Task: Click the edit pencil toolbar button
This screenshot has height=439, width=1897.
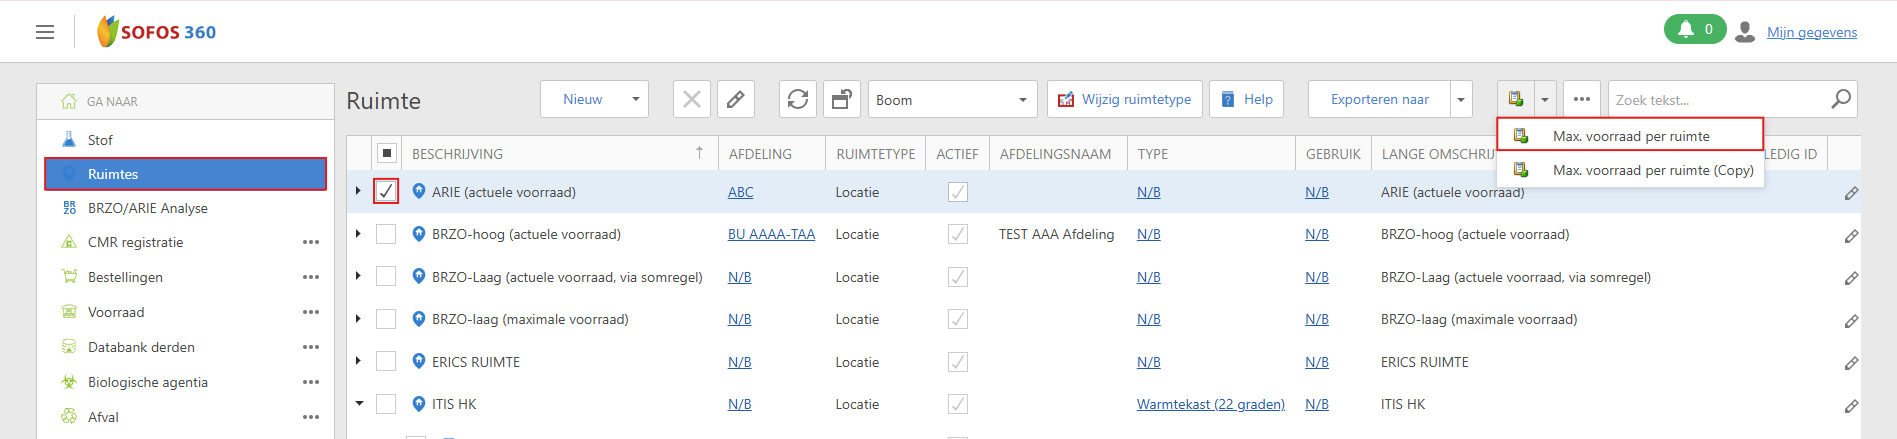Action: point(735,99)
